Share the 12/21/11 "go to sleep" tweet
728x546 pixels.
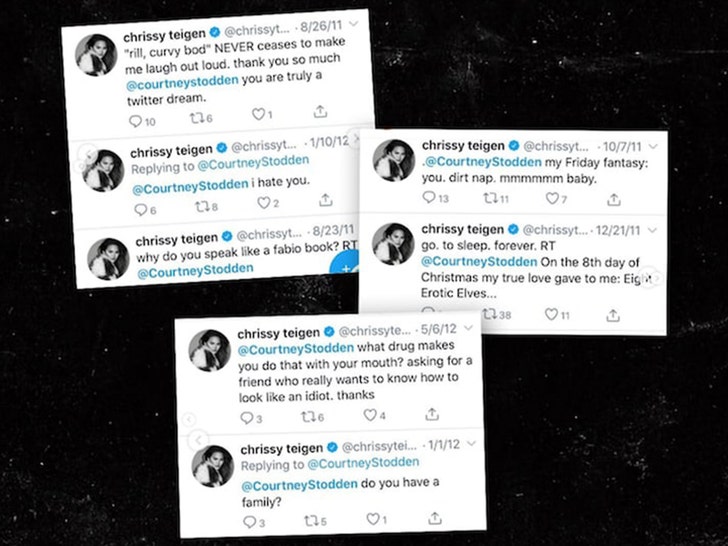[613, 316]
